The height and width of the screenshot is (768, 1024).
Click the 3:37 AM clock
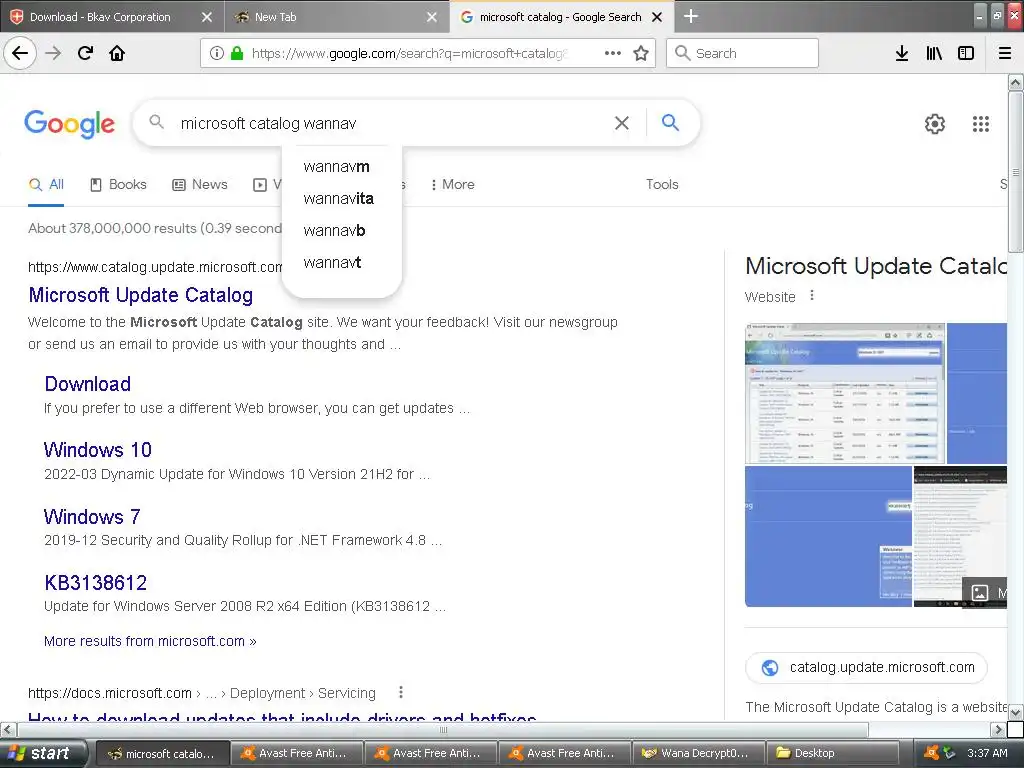tap(987, 753)
